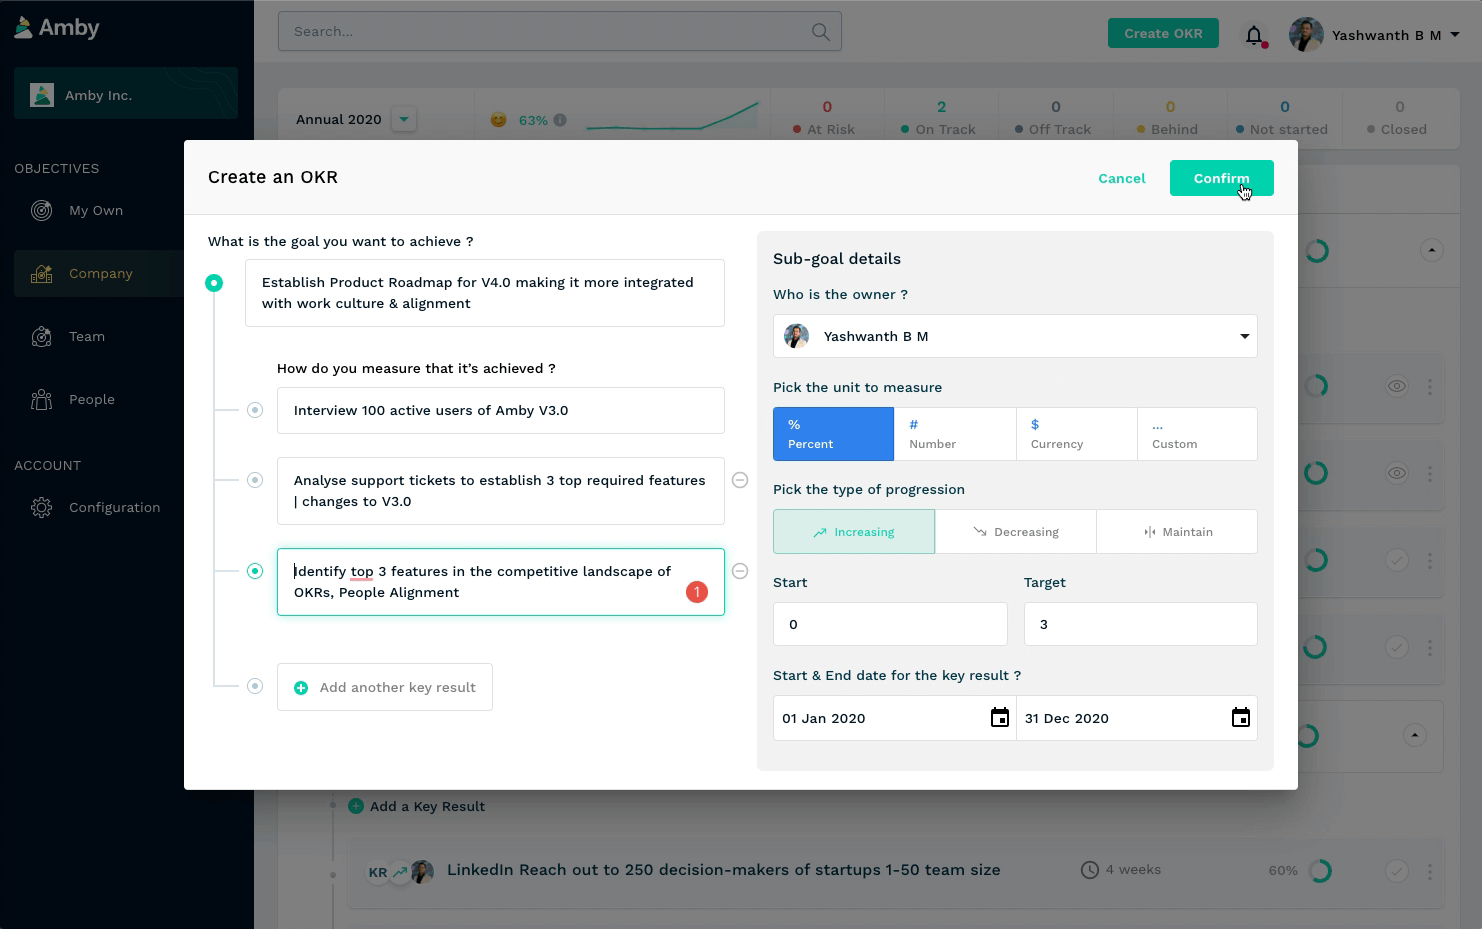
Task: Select the Percent unit
Action: 833,434
